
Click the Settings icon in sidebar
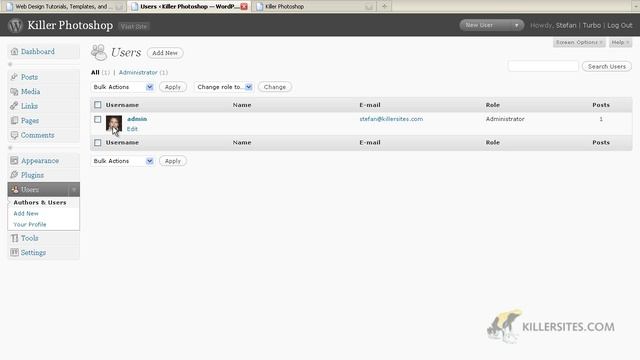[14, 252]
